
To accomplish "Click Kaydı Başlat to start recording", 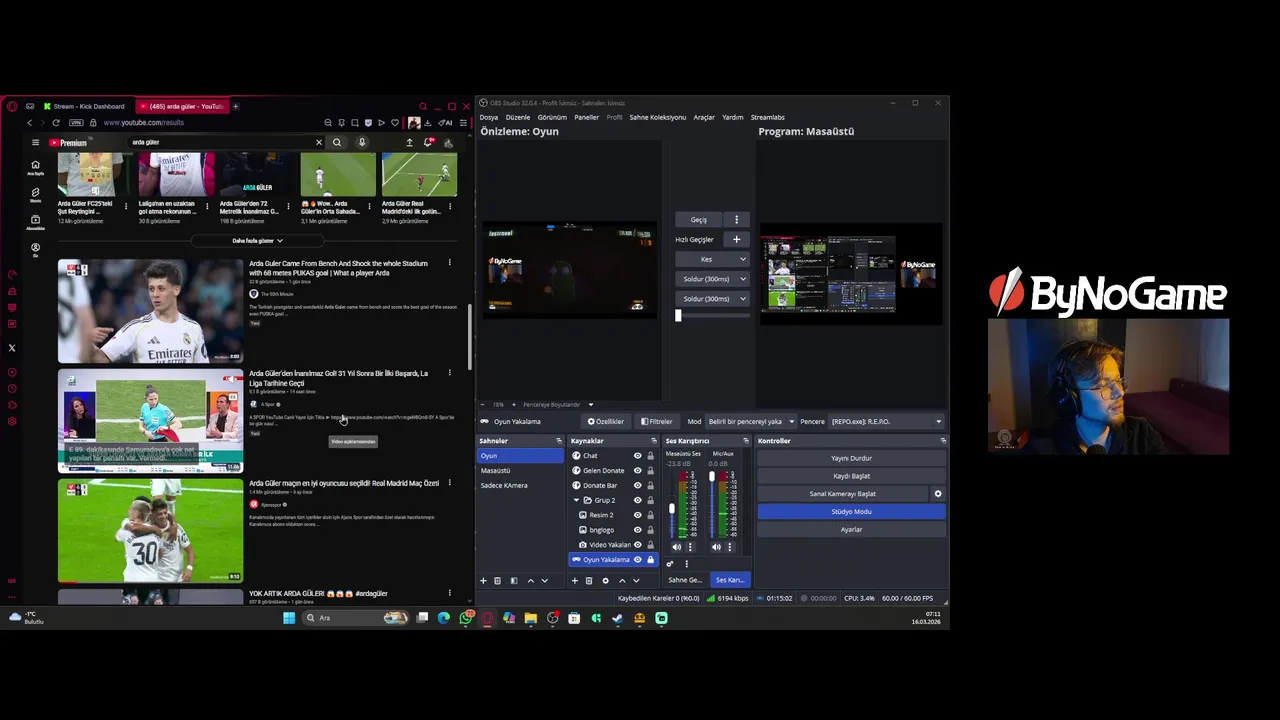I will coord(851,476).
